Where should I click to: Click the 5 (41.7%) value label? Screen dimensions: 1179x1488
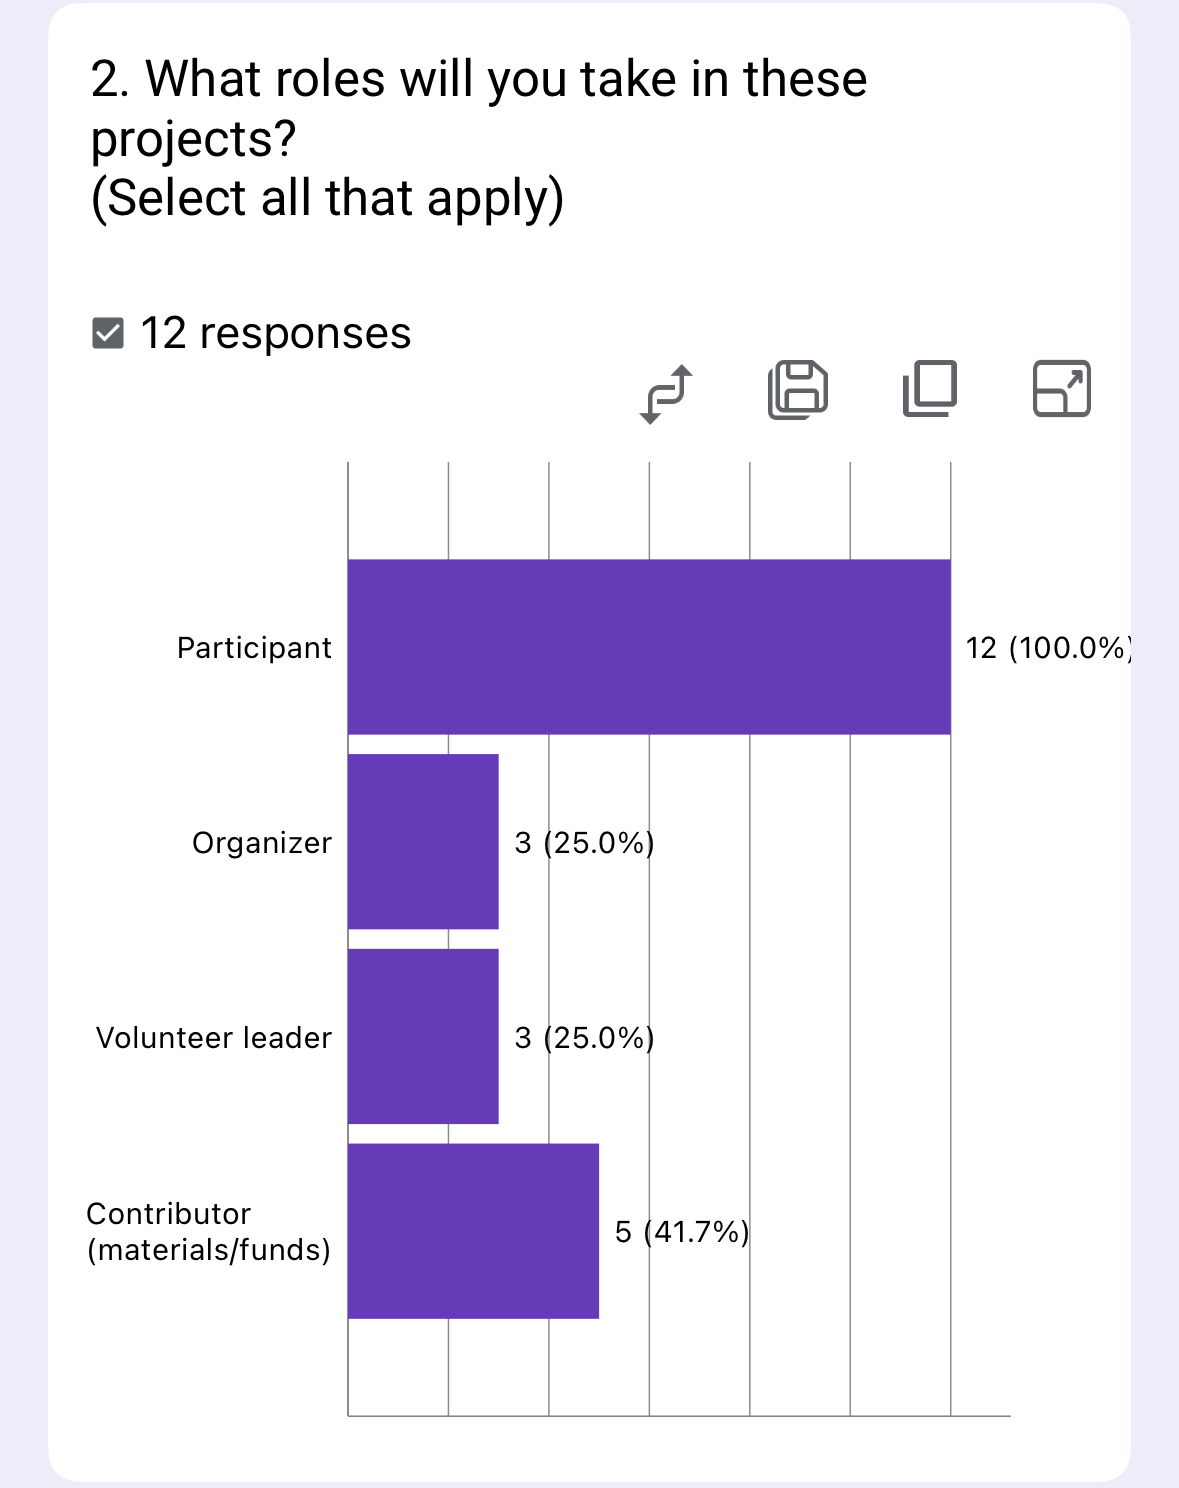tap(681, 1232)
